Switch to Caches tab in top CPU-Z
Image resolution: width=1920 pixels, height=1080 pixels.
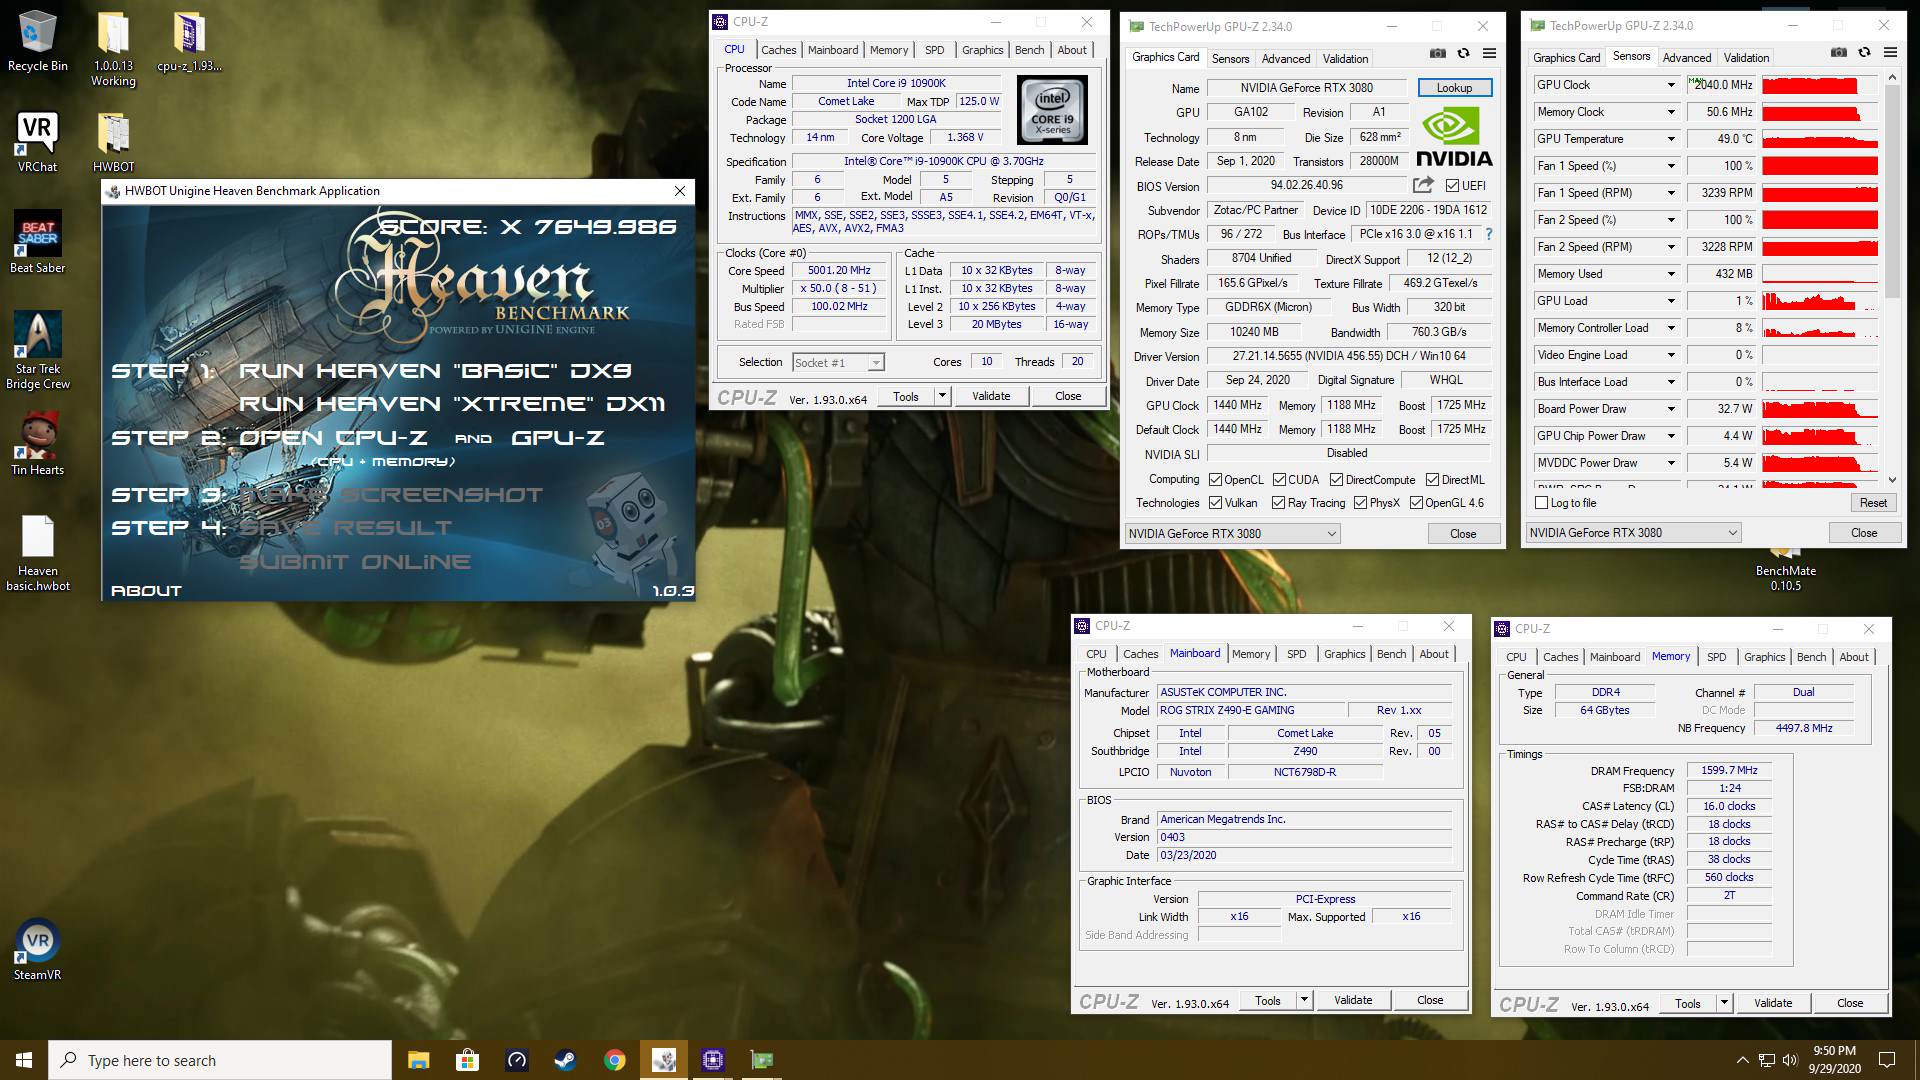778,50
